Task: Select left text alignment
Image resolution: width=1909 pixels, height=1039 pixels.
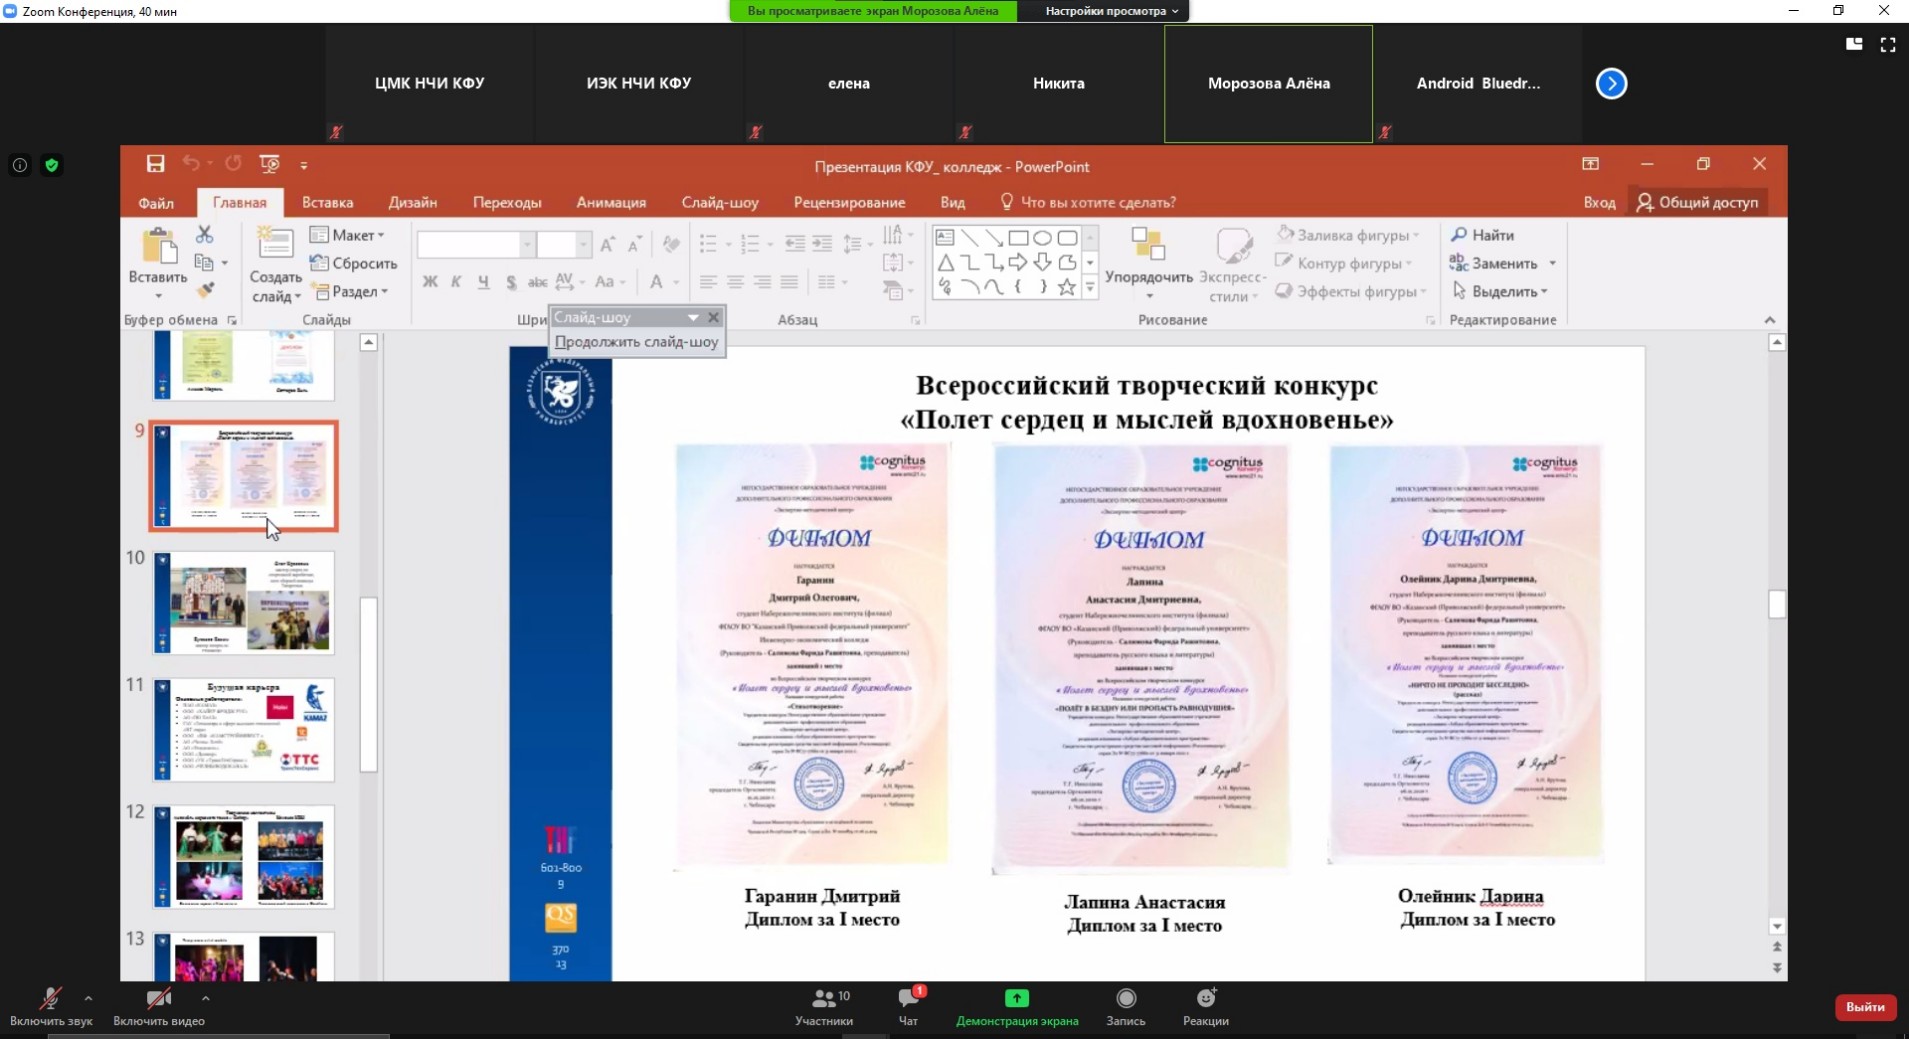Action: tap(708, 283)
